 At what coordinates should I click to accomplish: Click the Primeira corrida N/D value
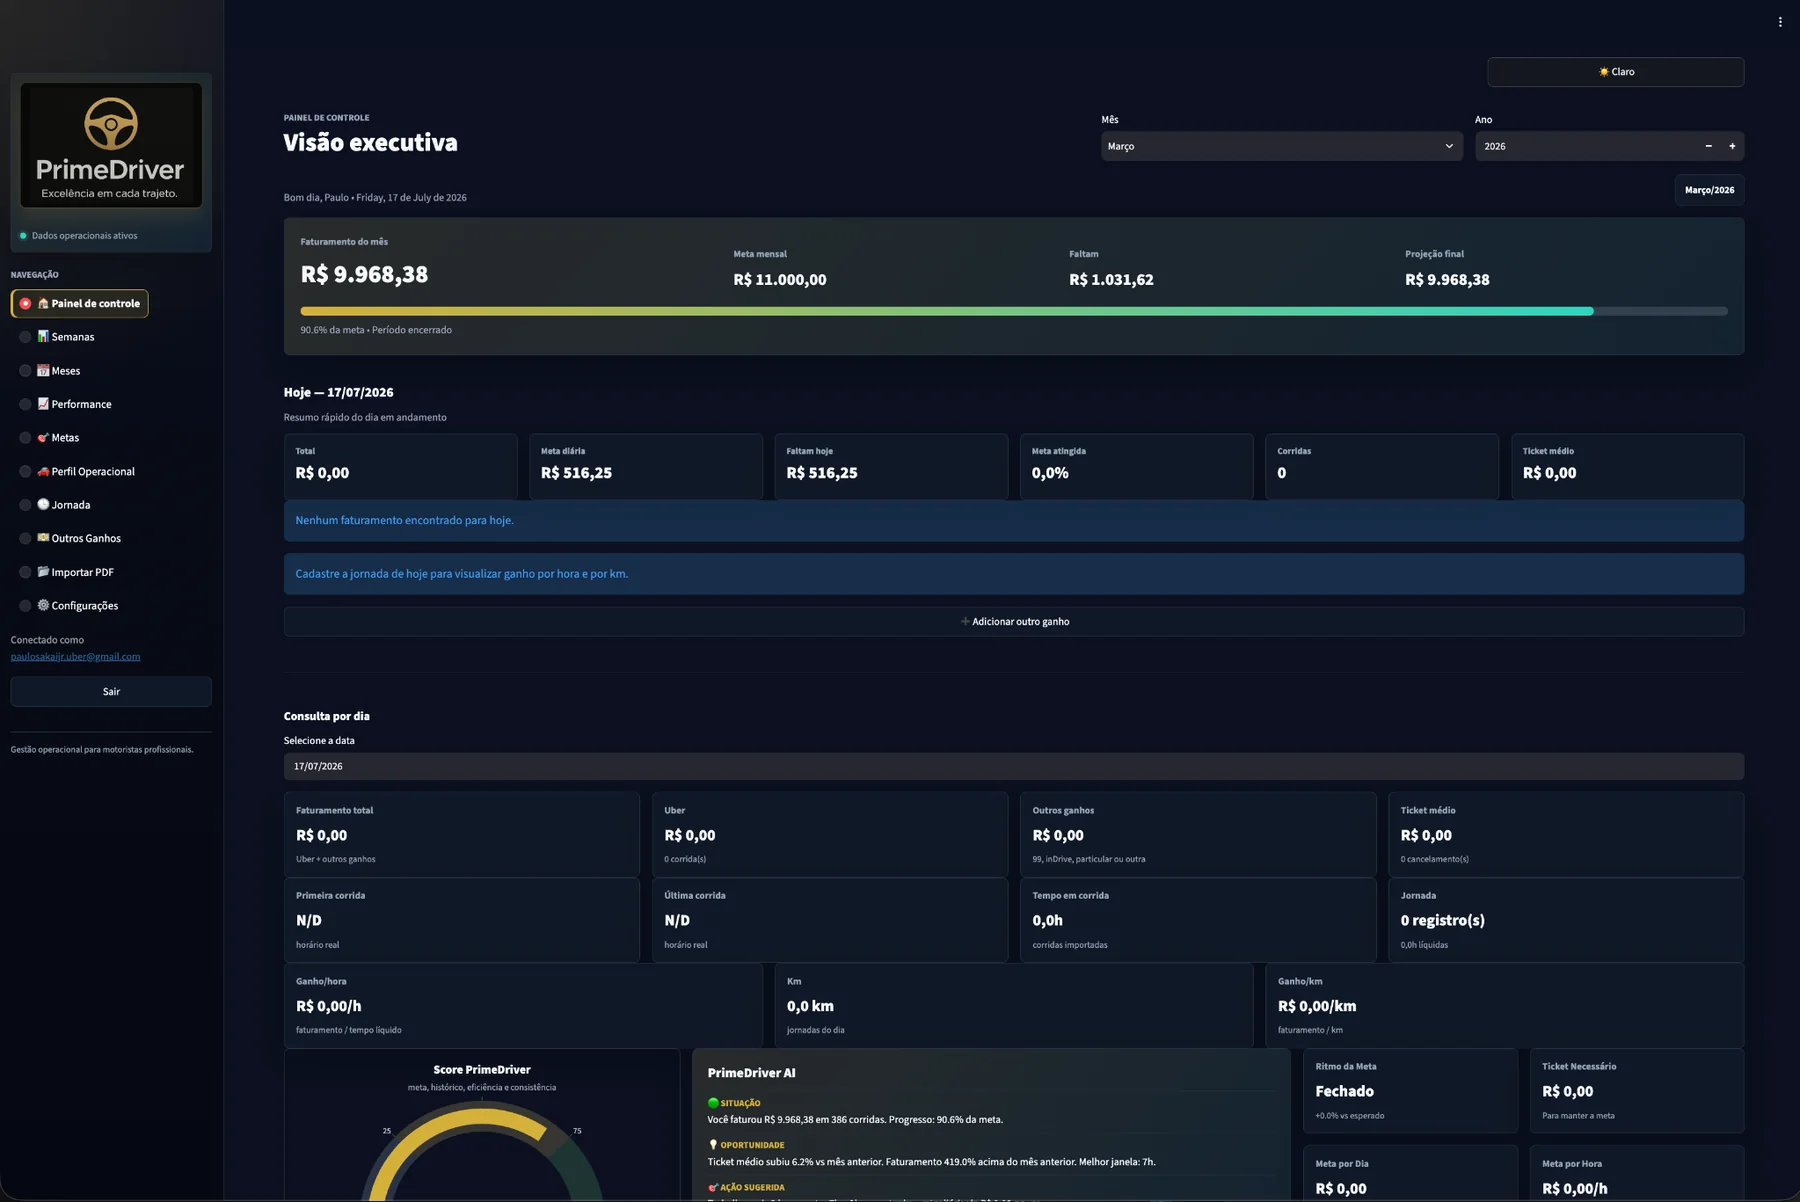309,920
